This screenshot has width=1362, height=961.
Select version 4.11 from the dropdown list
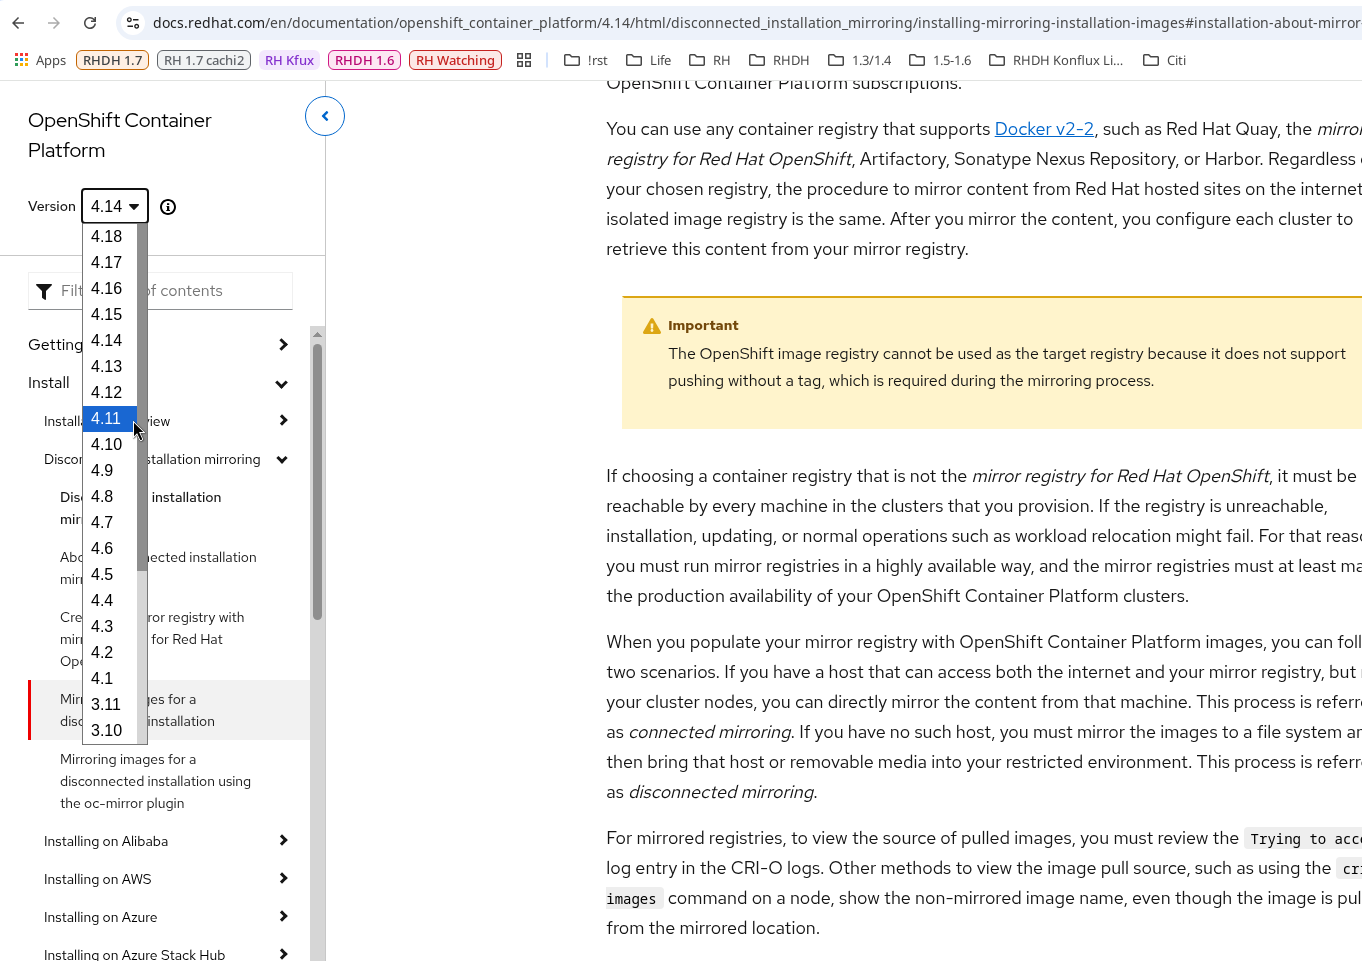[106, 418]
